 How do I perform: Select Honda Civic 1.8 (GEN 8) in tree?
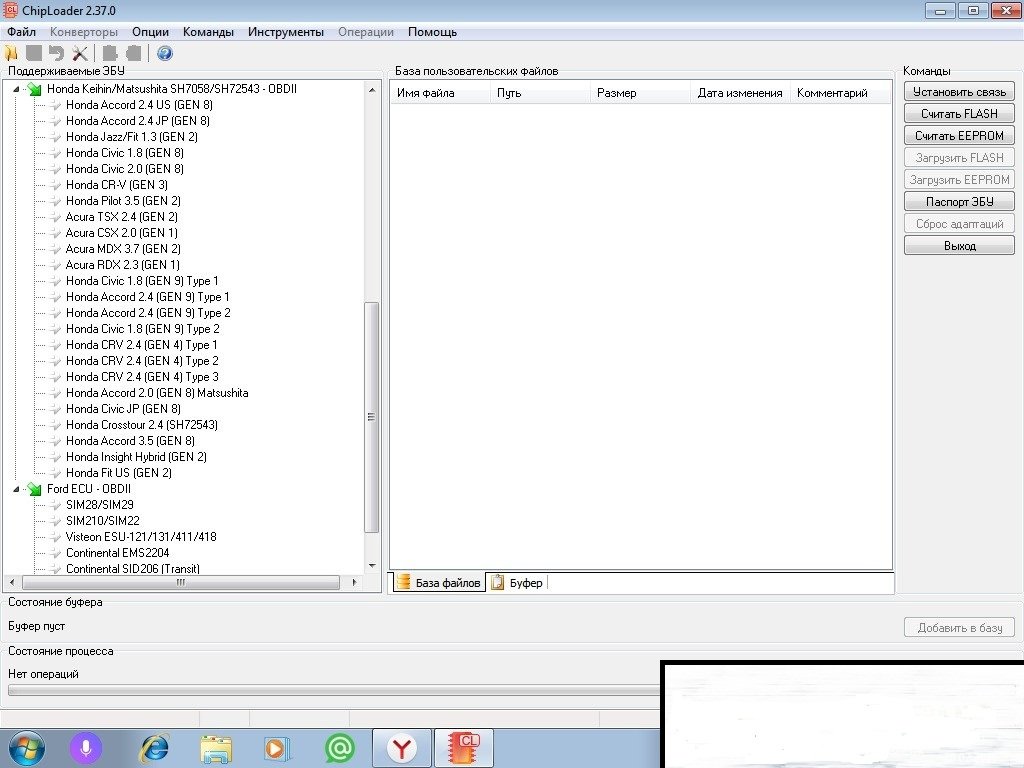click(x=124, y=153)
